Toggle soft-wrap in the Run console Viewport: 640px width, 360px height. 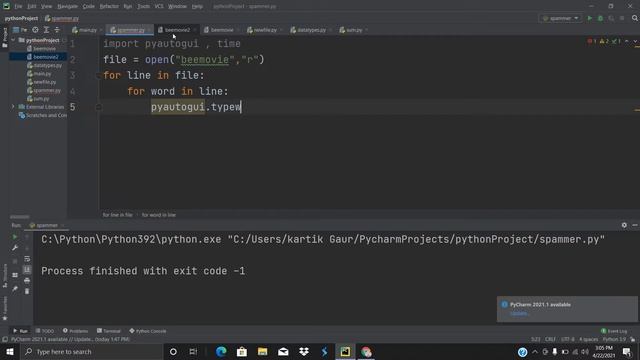(x=27, y=259)
